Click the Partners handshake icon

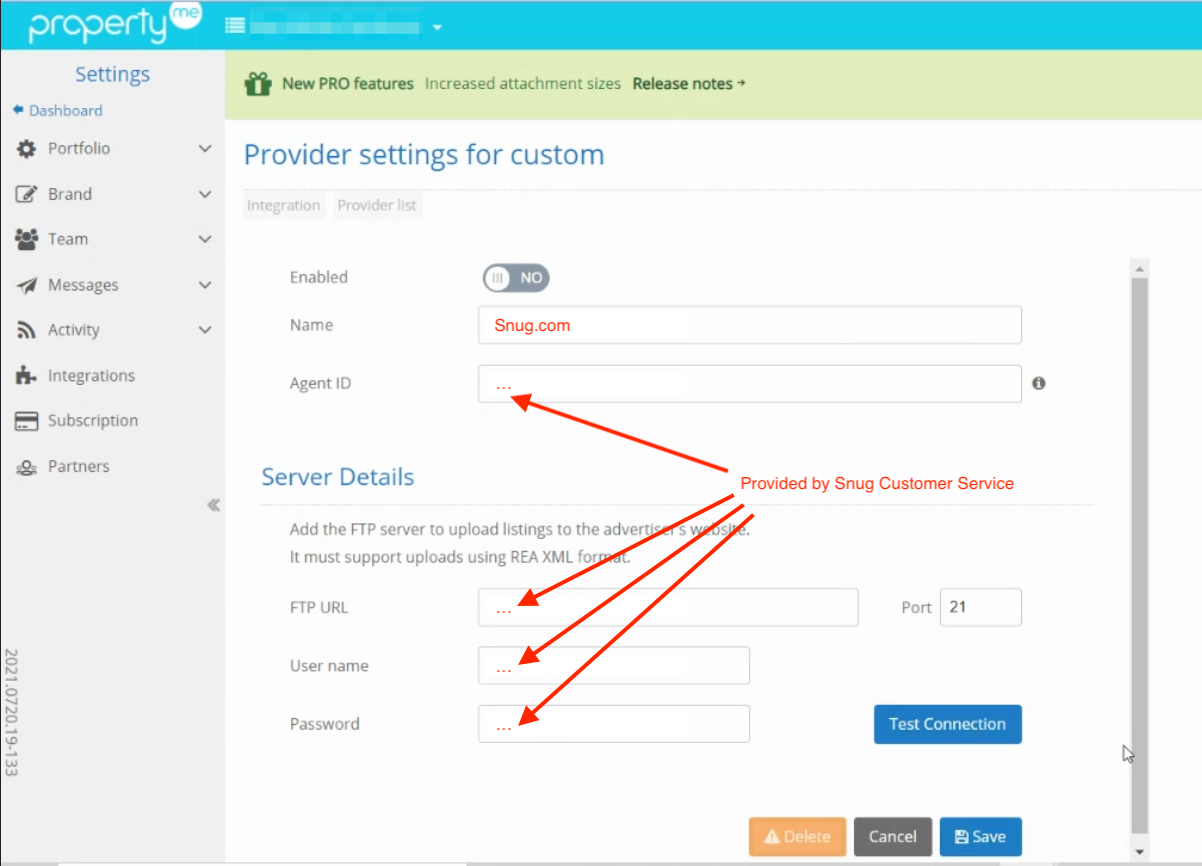(x=26, y=467)
